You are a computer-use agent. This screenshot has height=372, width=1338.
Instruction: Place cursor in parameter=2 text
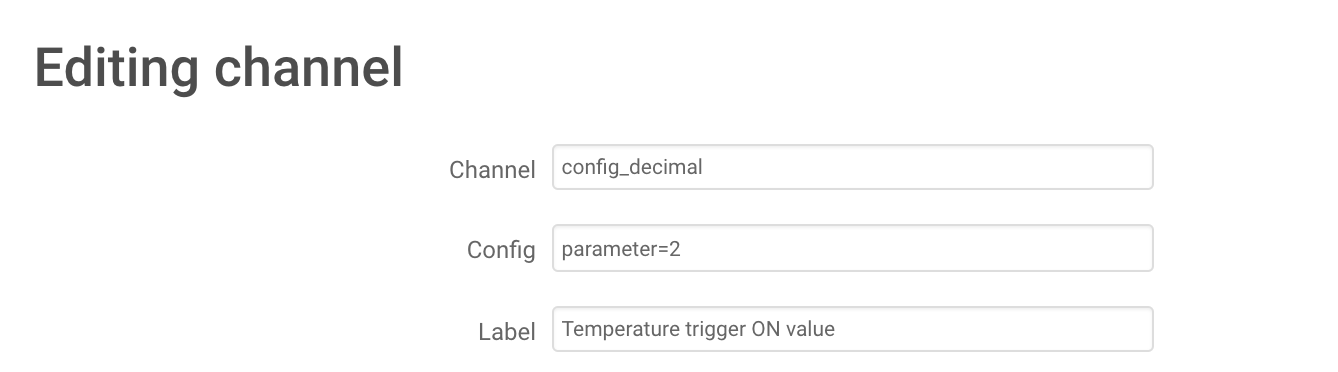pyautogui.click(x=621, y=248)
